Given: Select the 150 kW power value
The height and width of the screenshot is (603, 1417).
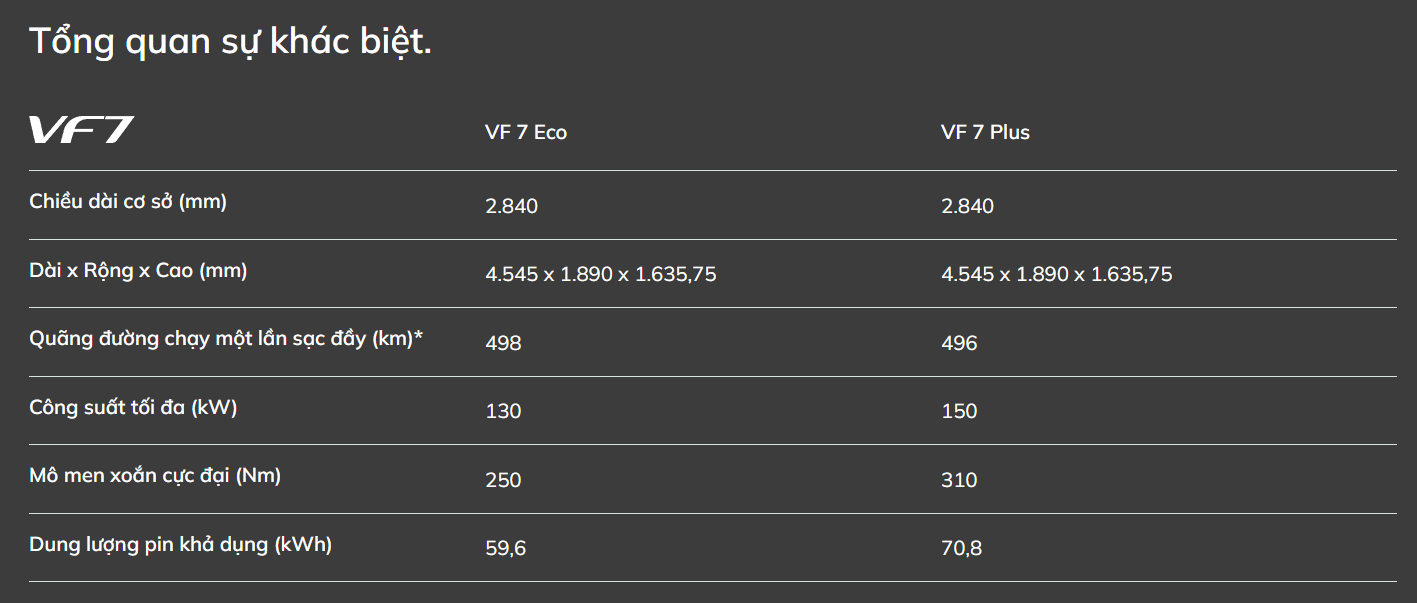Looking at the screenshot, I should [x=959, y=411].
